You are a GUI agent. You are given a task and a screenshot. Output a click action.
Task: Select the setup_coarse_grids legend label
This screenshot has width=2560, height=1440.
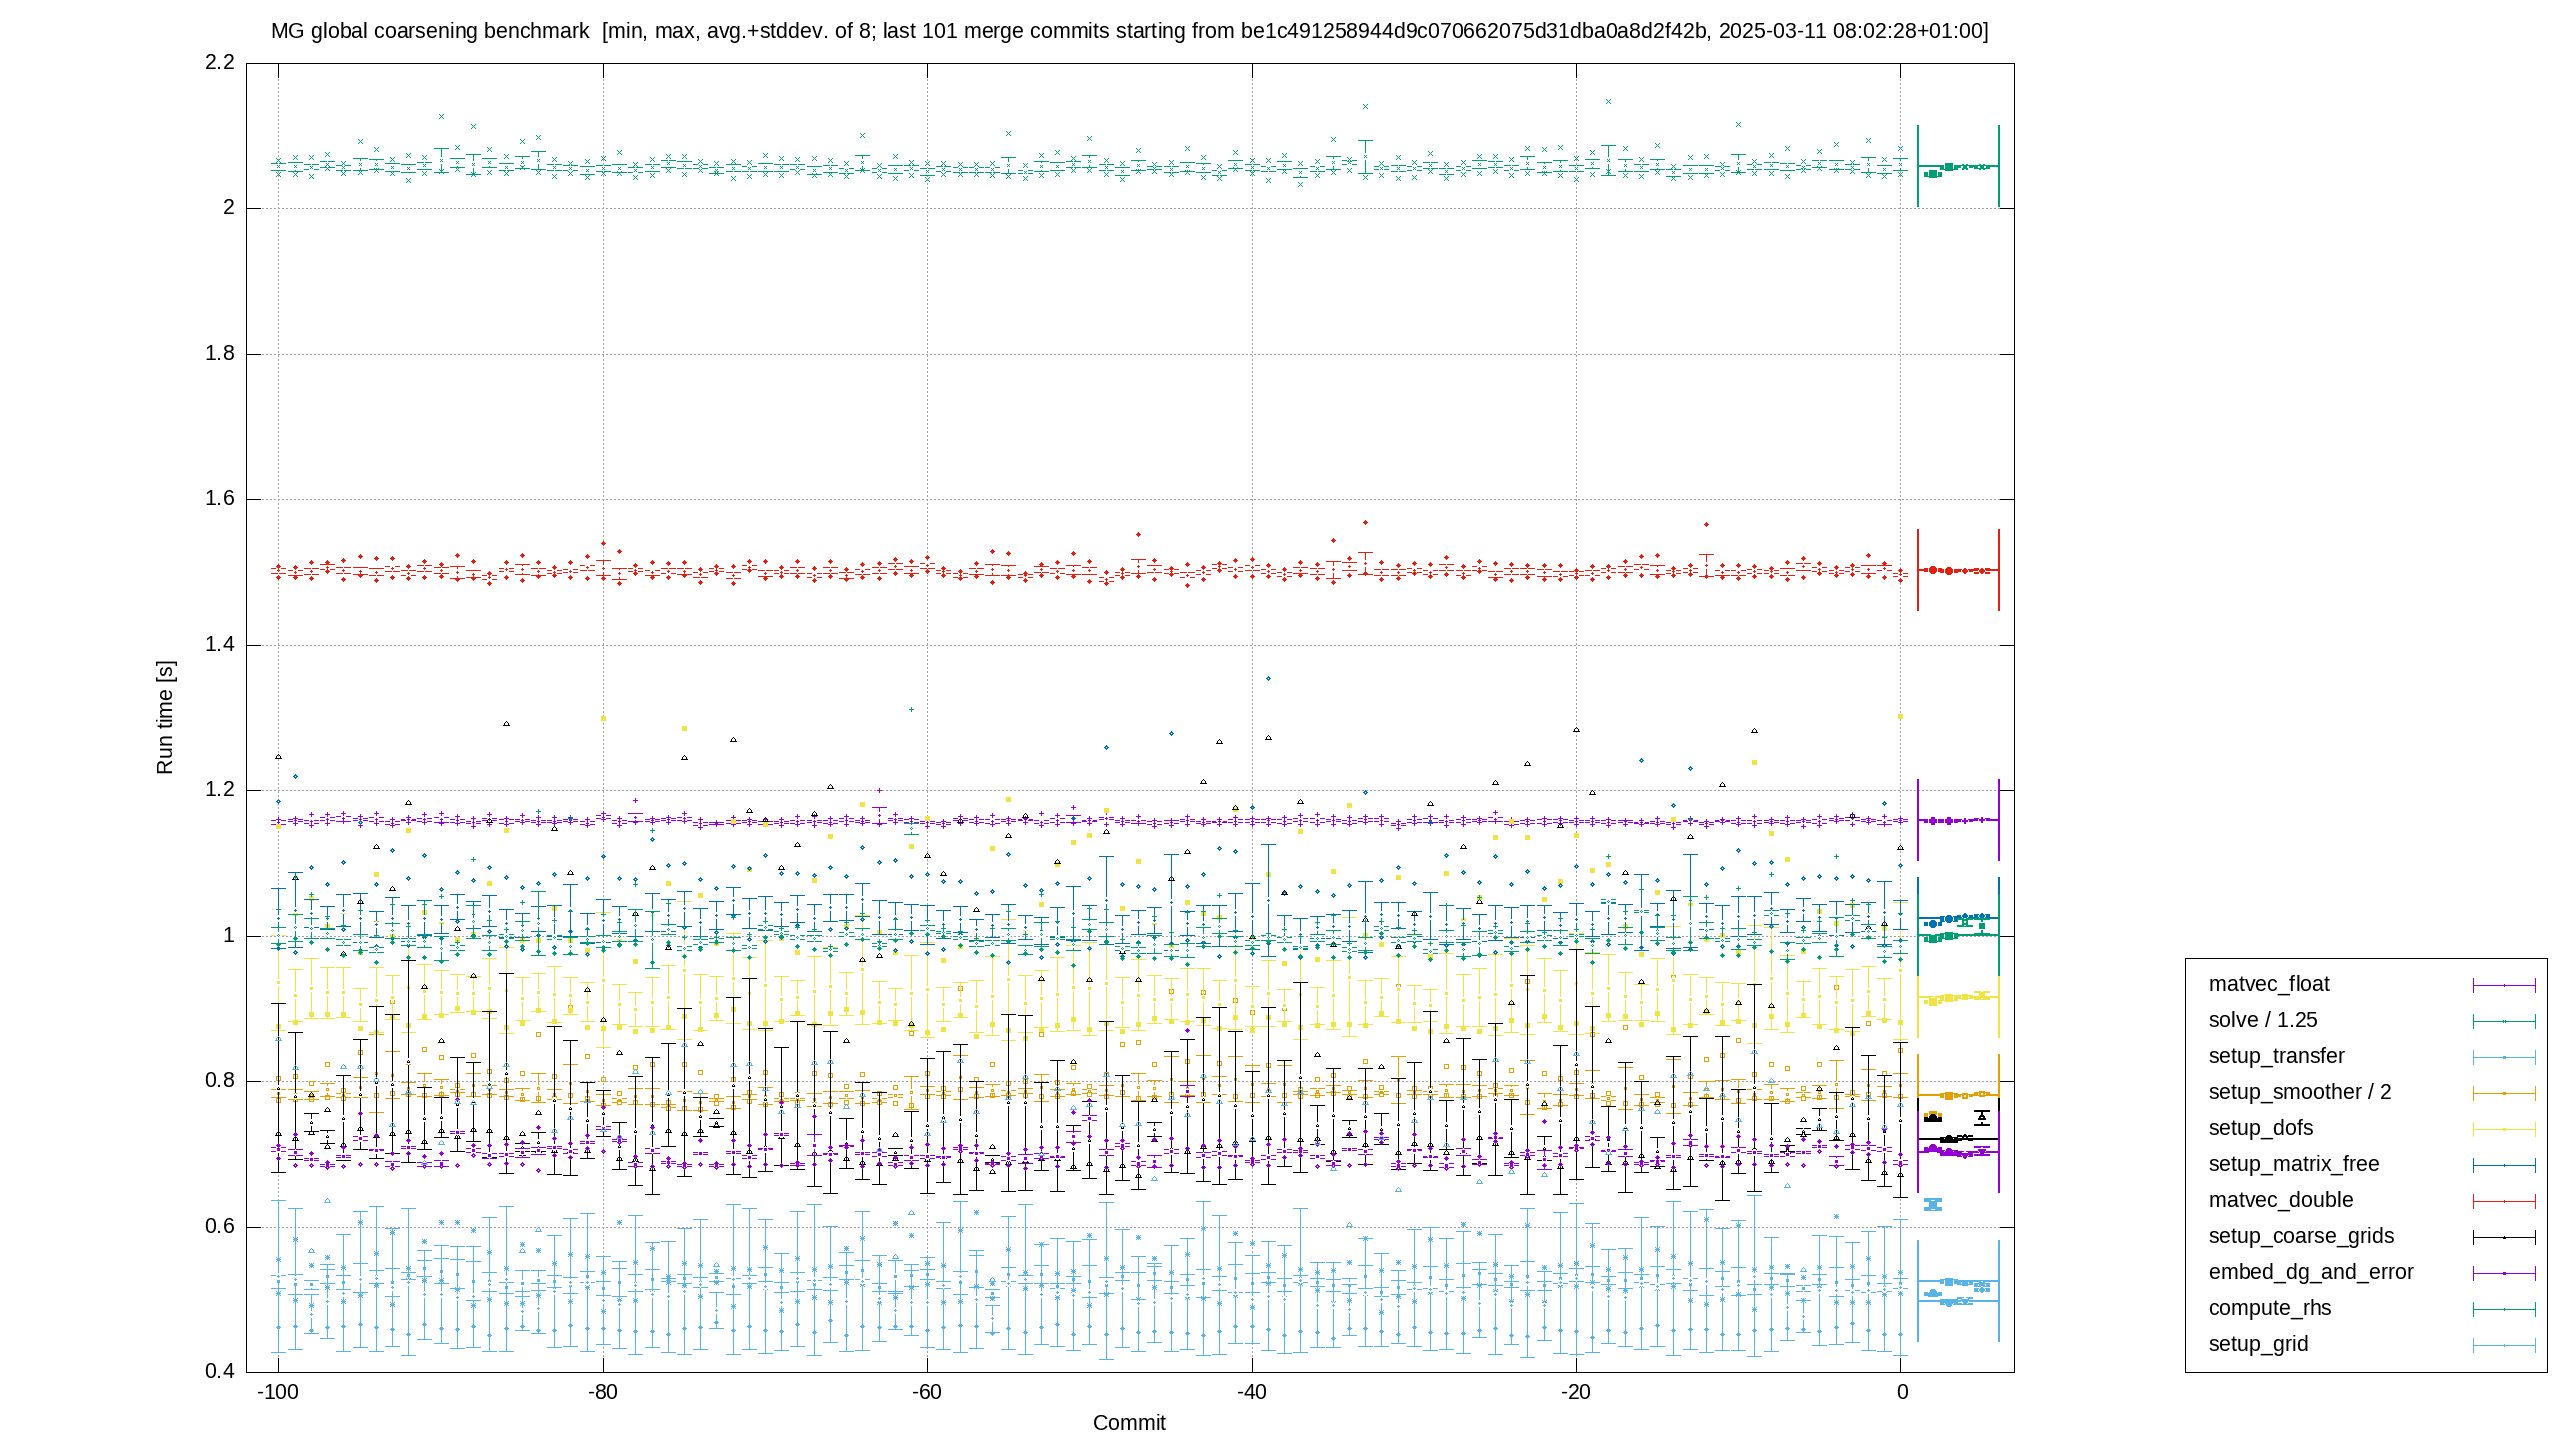coord(2301,1236)
